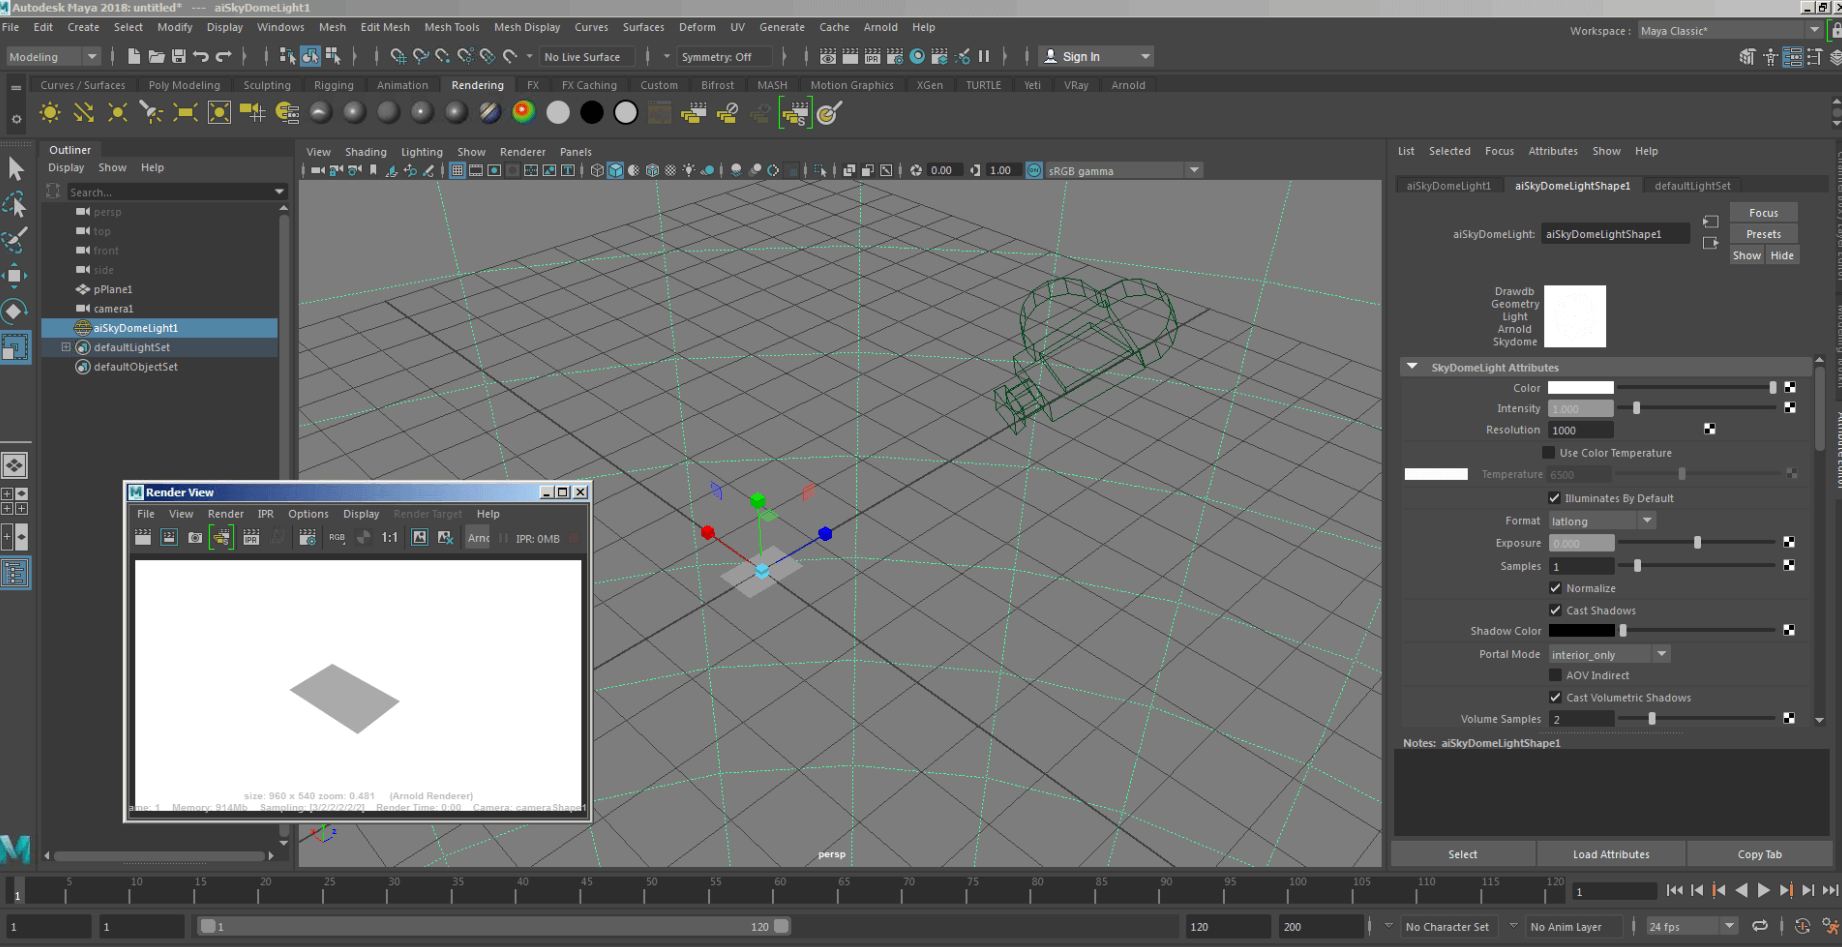Undo last action icon
Screen dimensions: 1842x947
click(x=201, y=56)
